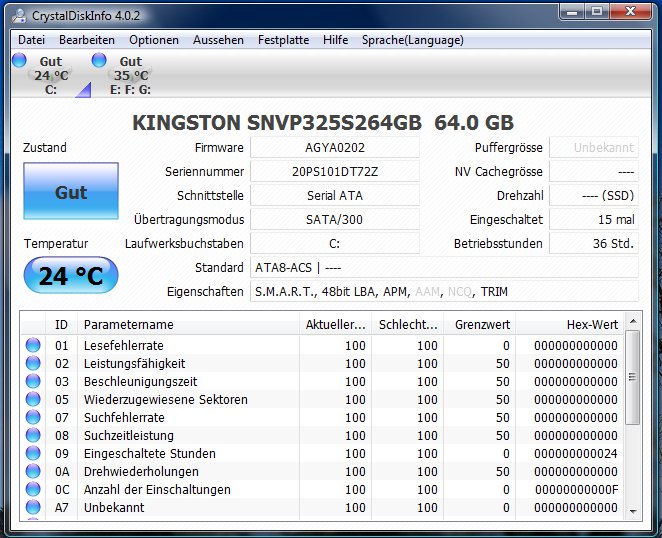Click the Grenzwert column header
Viewport: 662px width, 538px height.
tap(480, 324)
